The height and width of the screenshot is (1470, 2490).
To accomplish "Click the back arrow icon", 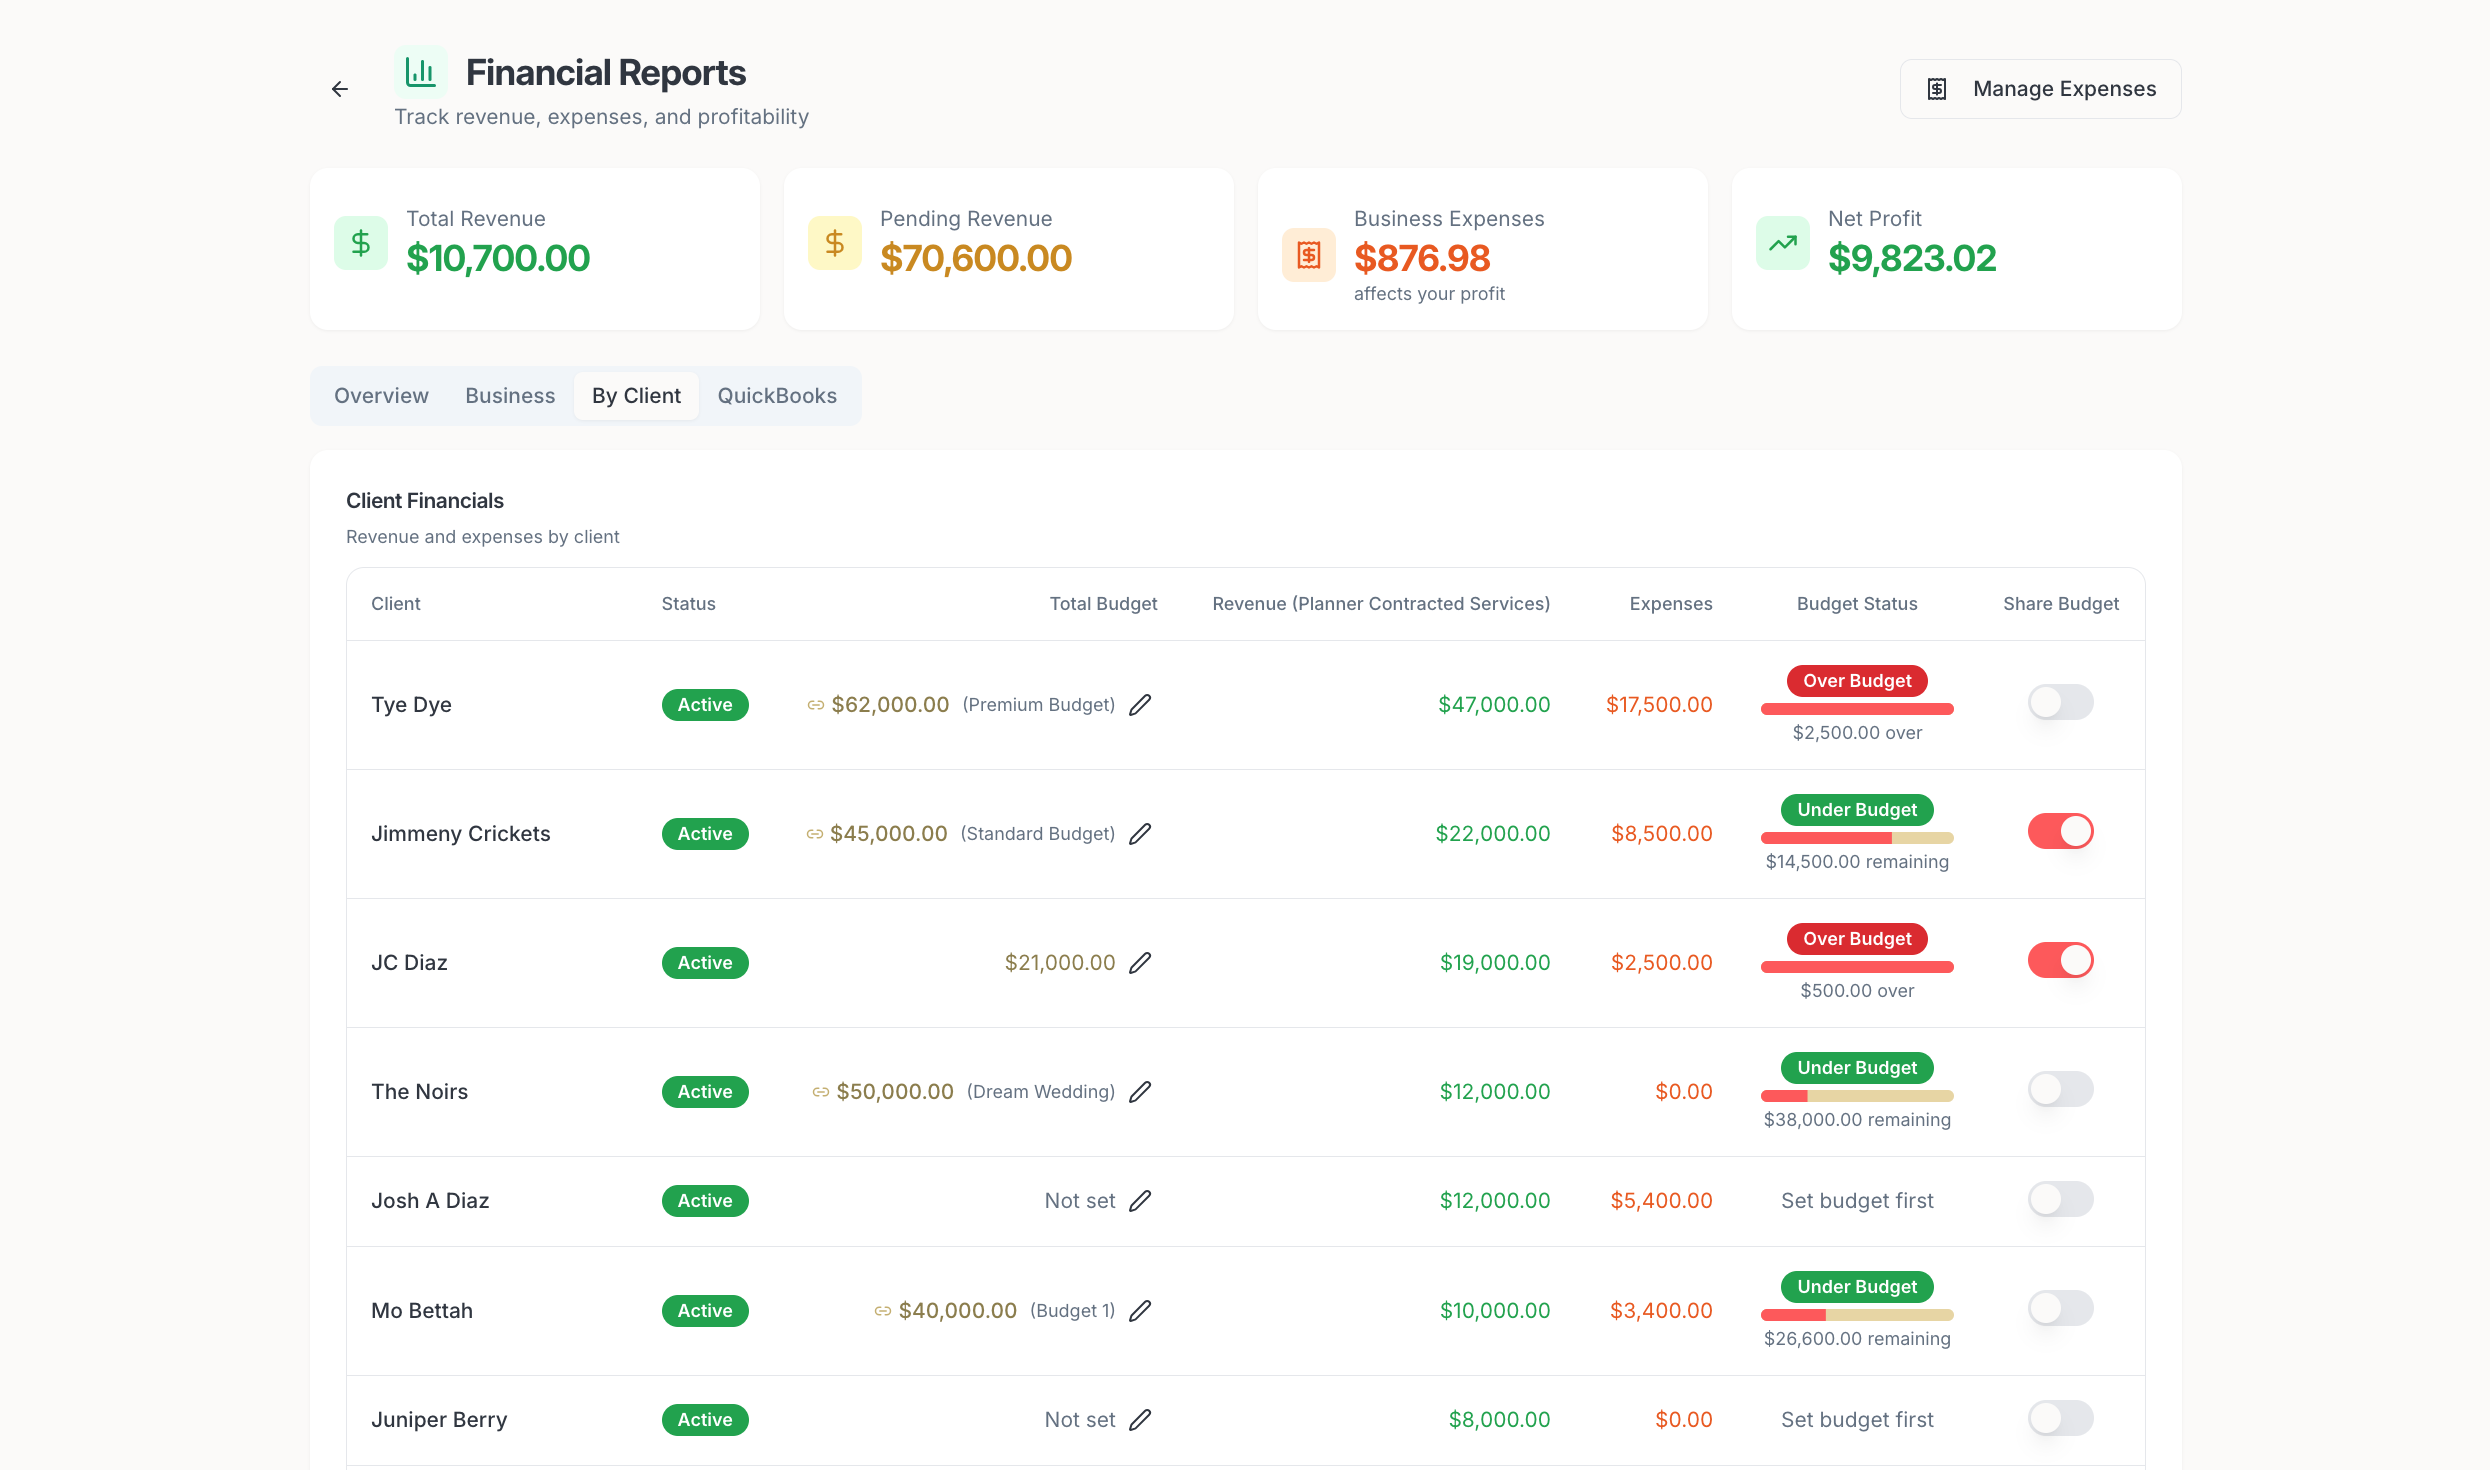I will [340, 89].
